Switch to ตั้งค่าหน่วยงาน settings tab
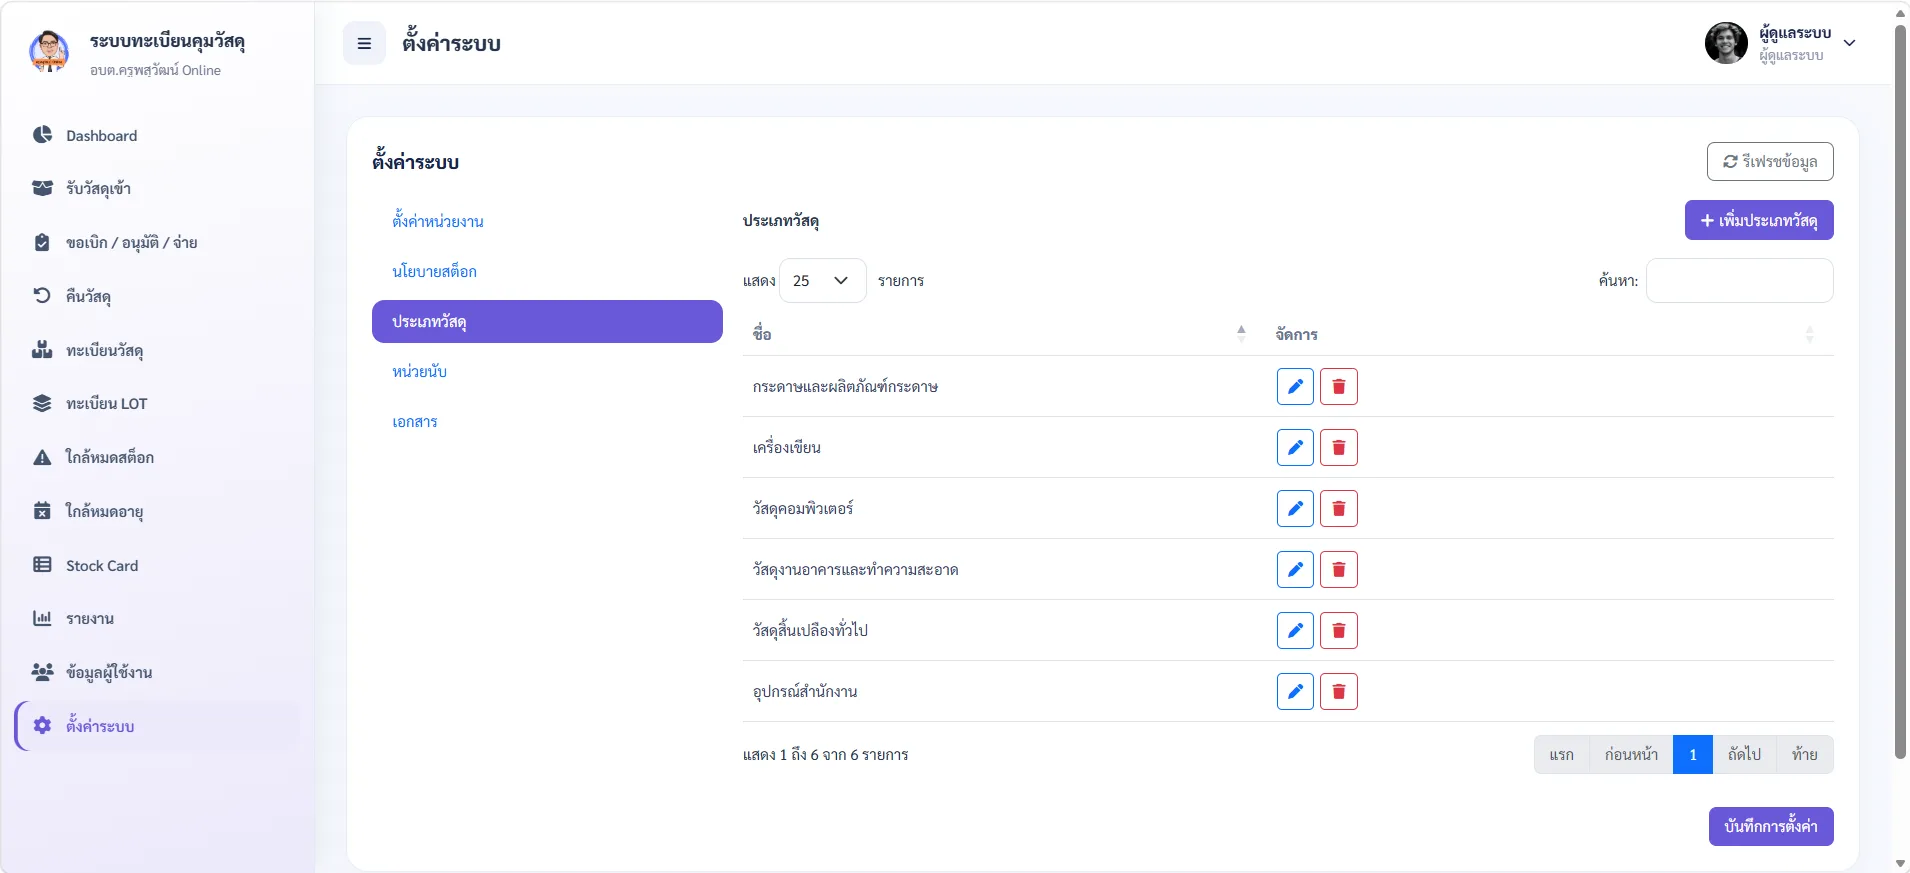 (547, 221)
